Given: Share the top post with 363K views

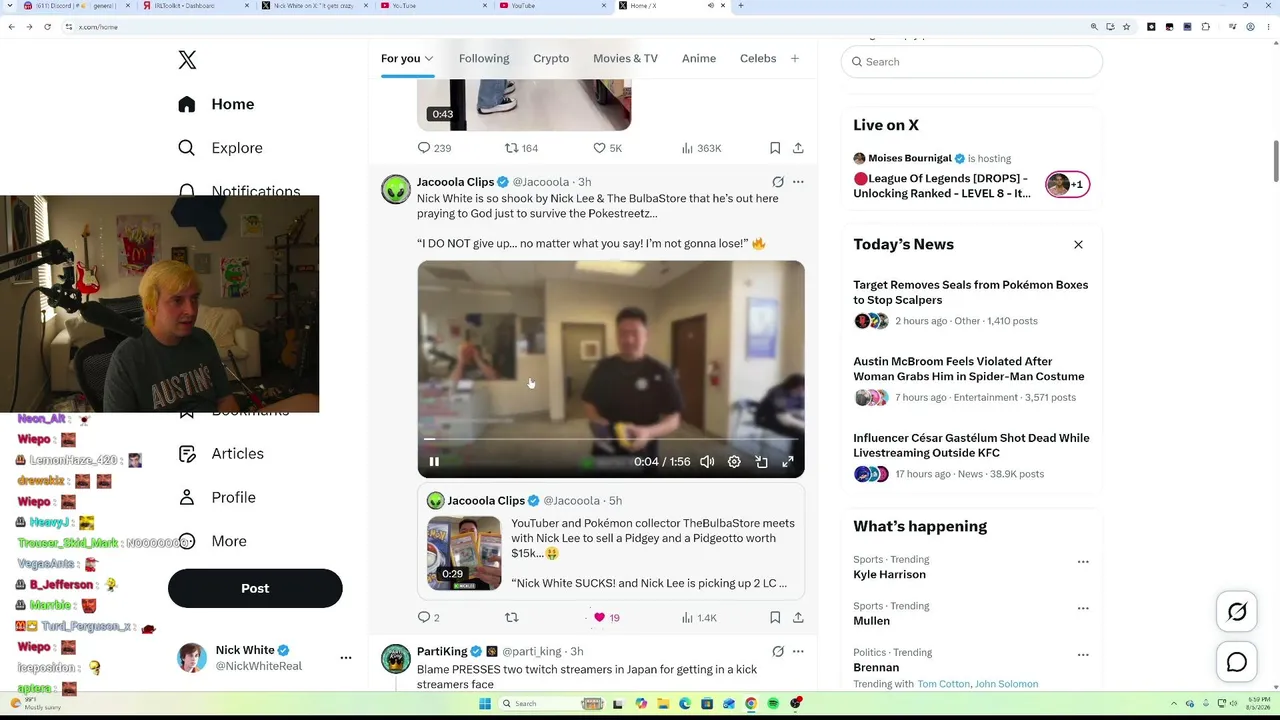Looking at the screenshot, I should [798, 148].
